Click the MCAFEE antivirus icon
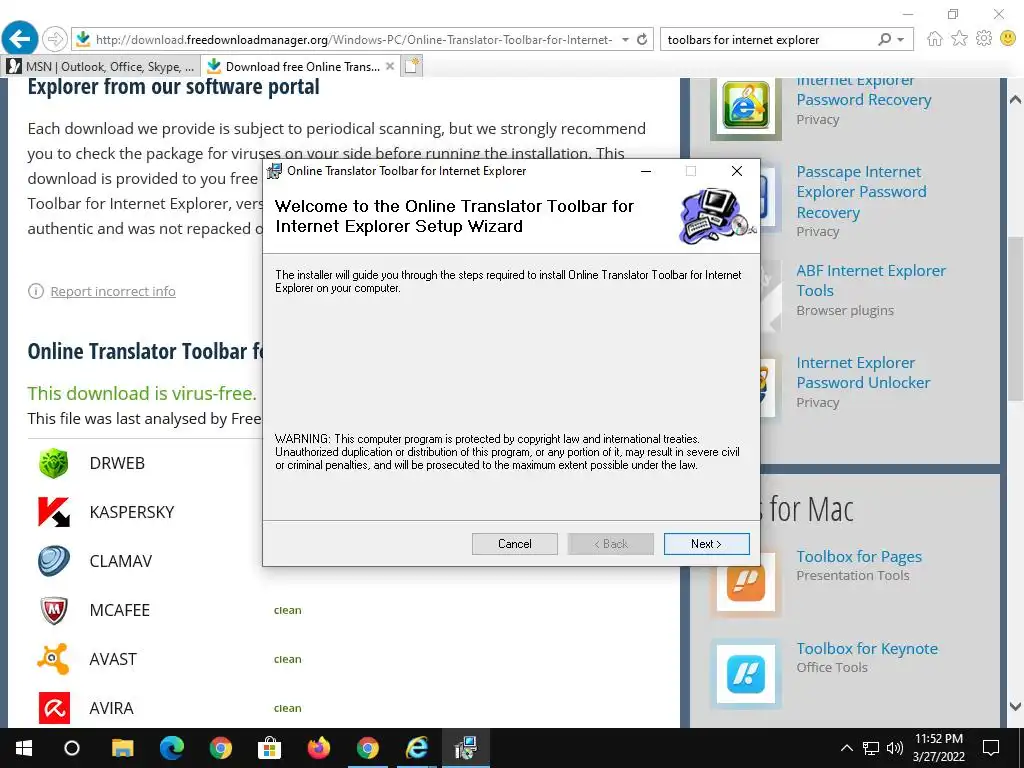The width and height of the screenshot is (1024, 768). [54, 610]
